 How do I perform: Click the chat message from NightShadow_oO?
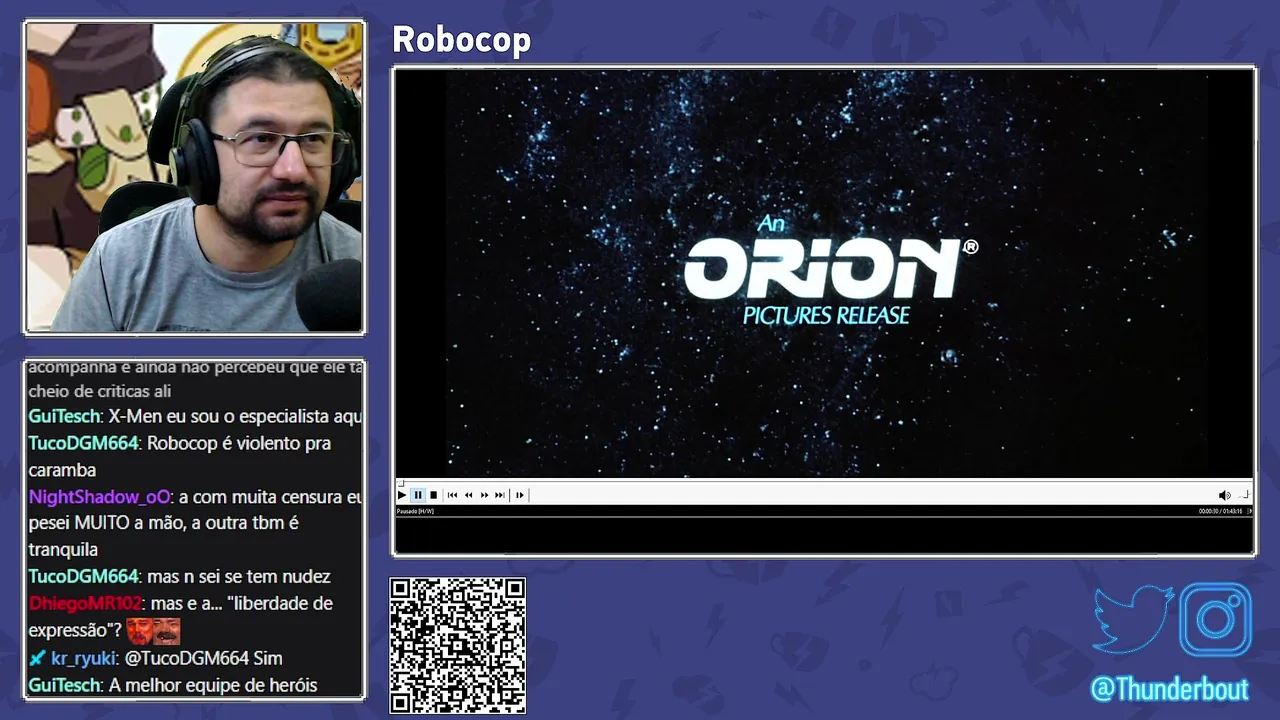click(195, 523)
